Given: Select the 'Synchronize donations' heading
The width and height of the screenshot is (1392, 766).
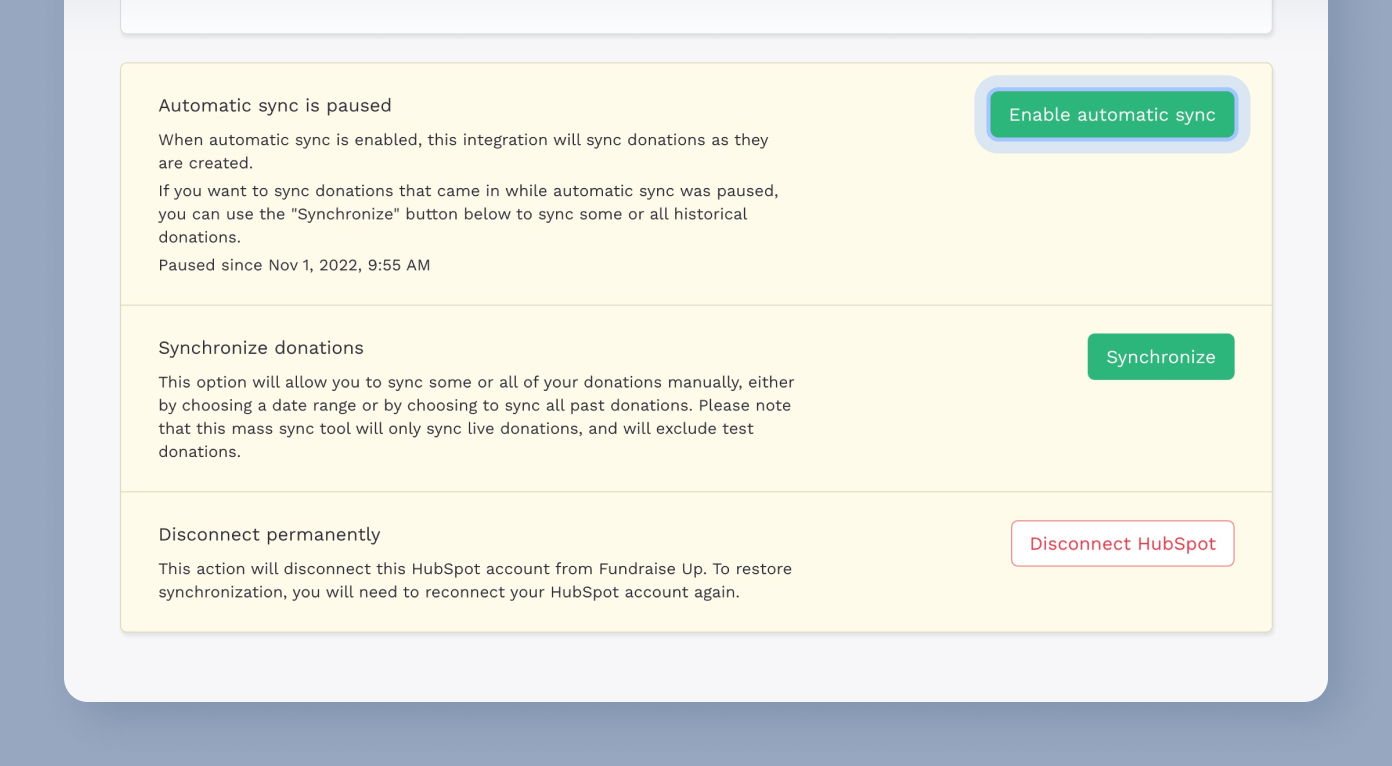Looking at the screenshot, I should (261, 348).
